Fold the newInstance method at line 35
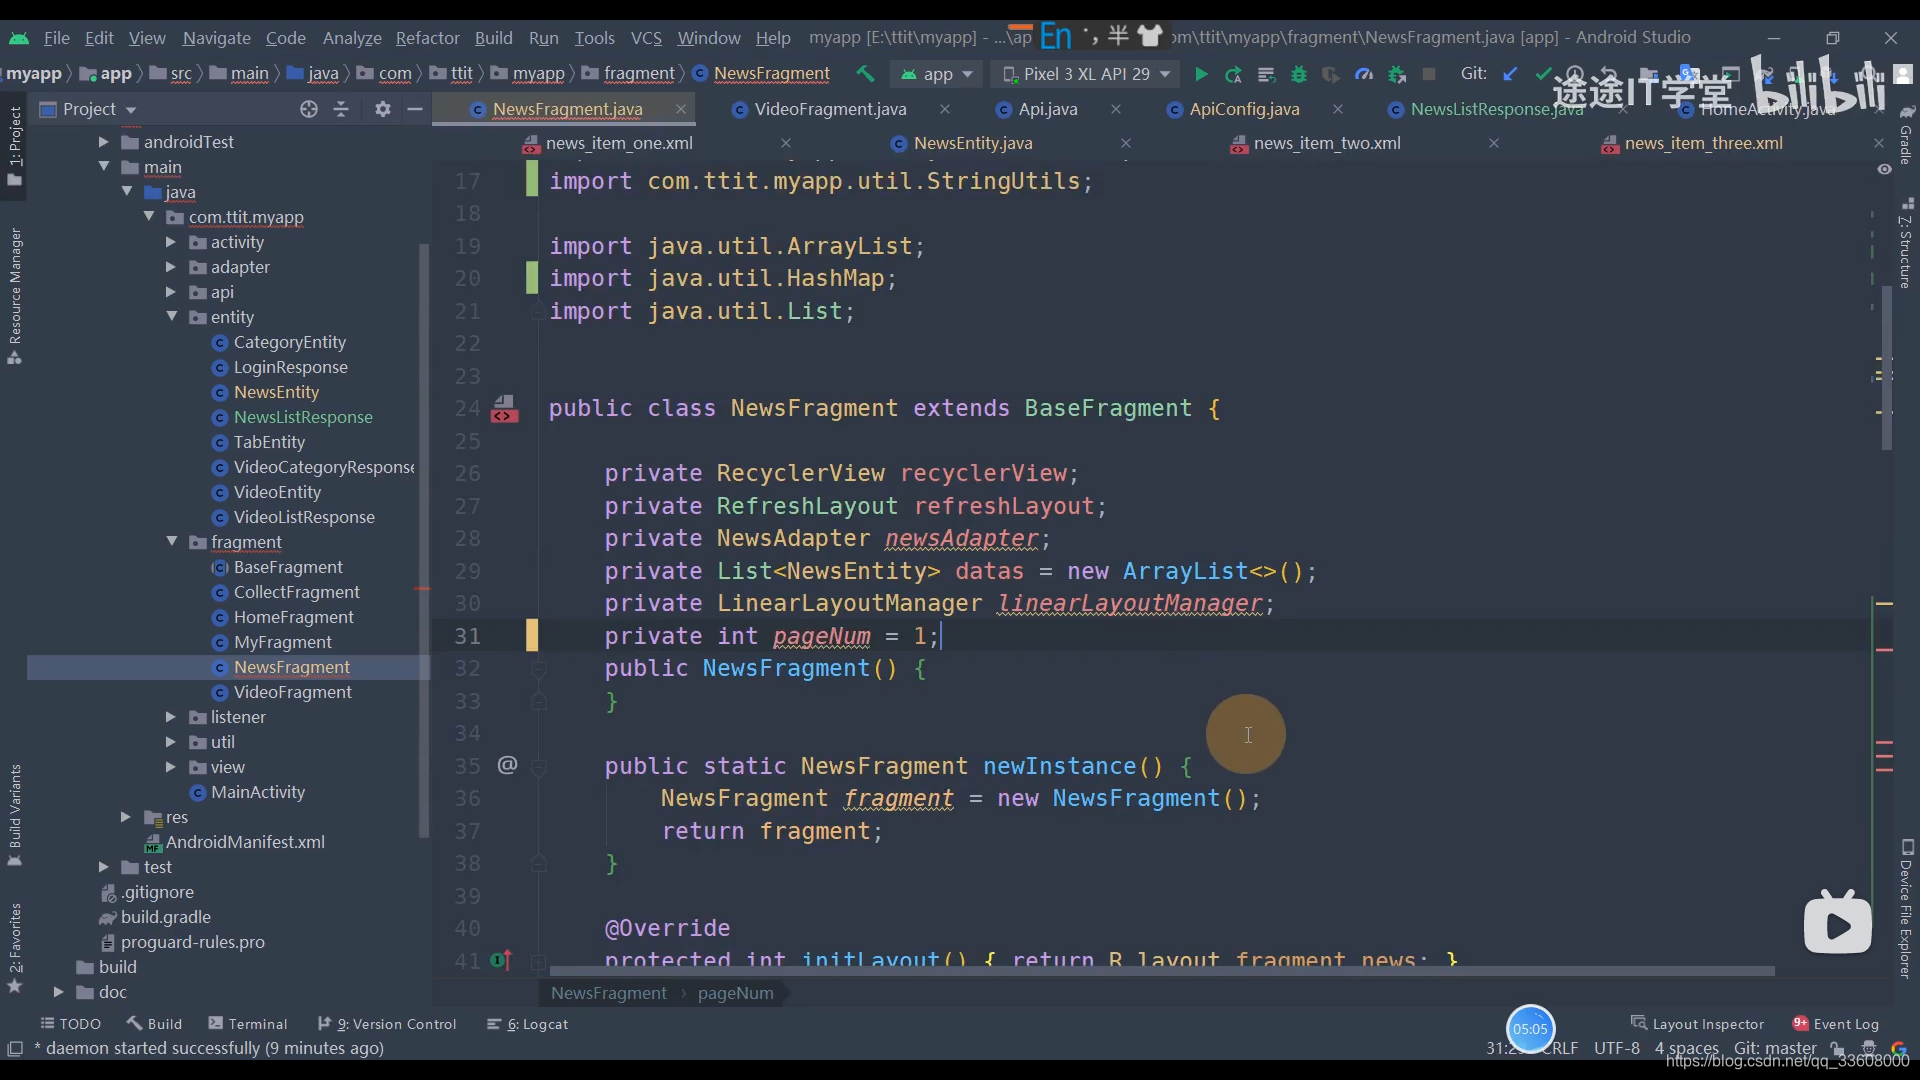This screenshot has width=1920, height=1080. [538, 767]
